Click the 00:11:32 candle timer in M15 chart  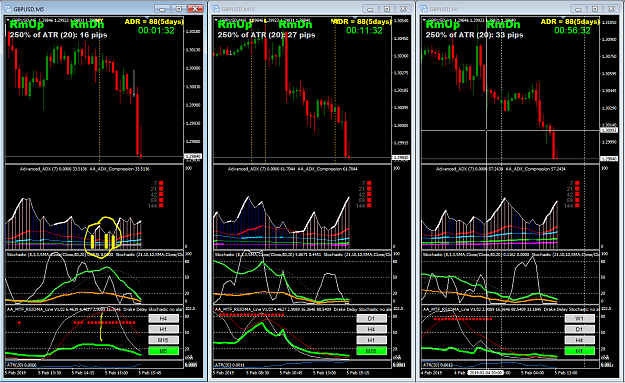[364, 30]
